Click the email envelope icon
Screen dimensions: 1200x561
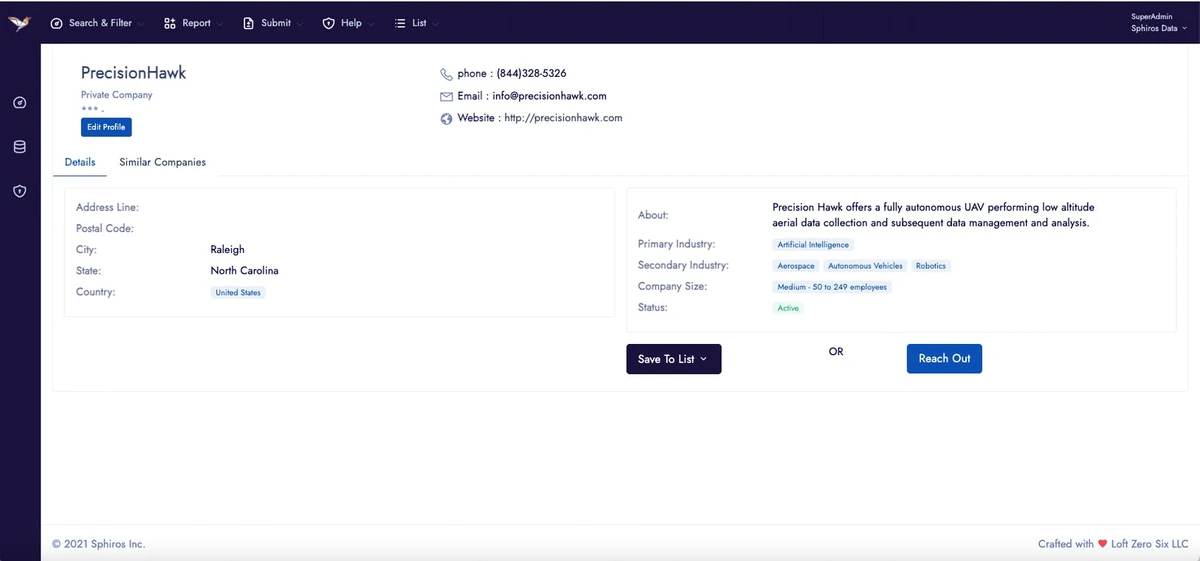pyautogui.click(x=446, y=96)
